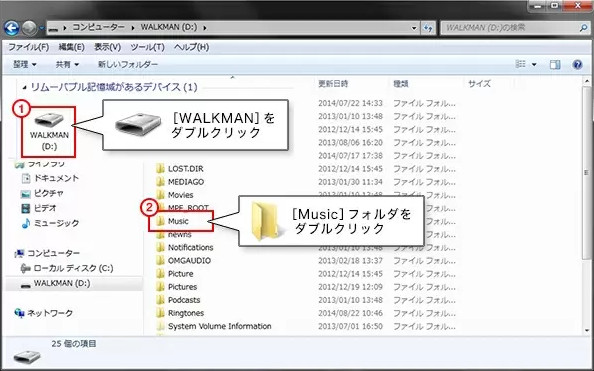
Task: Select the Pictures folder
Action: 182,287
